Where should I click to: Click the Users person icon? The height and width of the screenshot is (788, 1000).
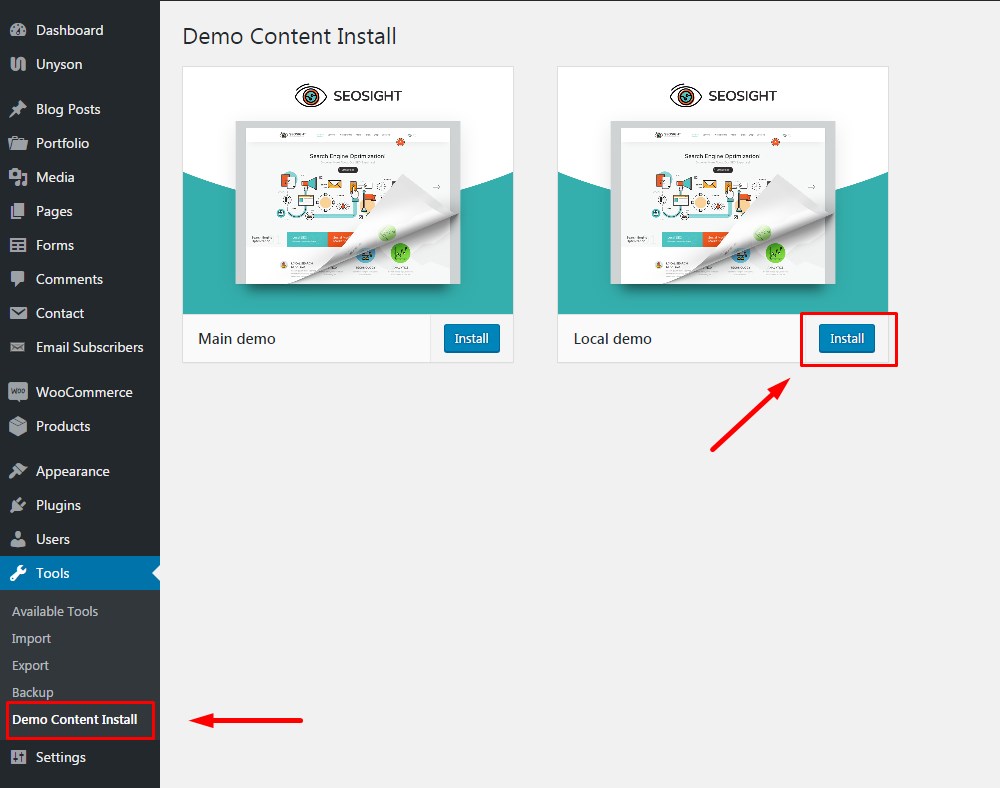pyautogui.click(x=18, y=539)
